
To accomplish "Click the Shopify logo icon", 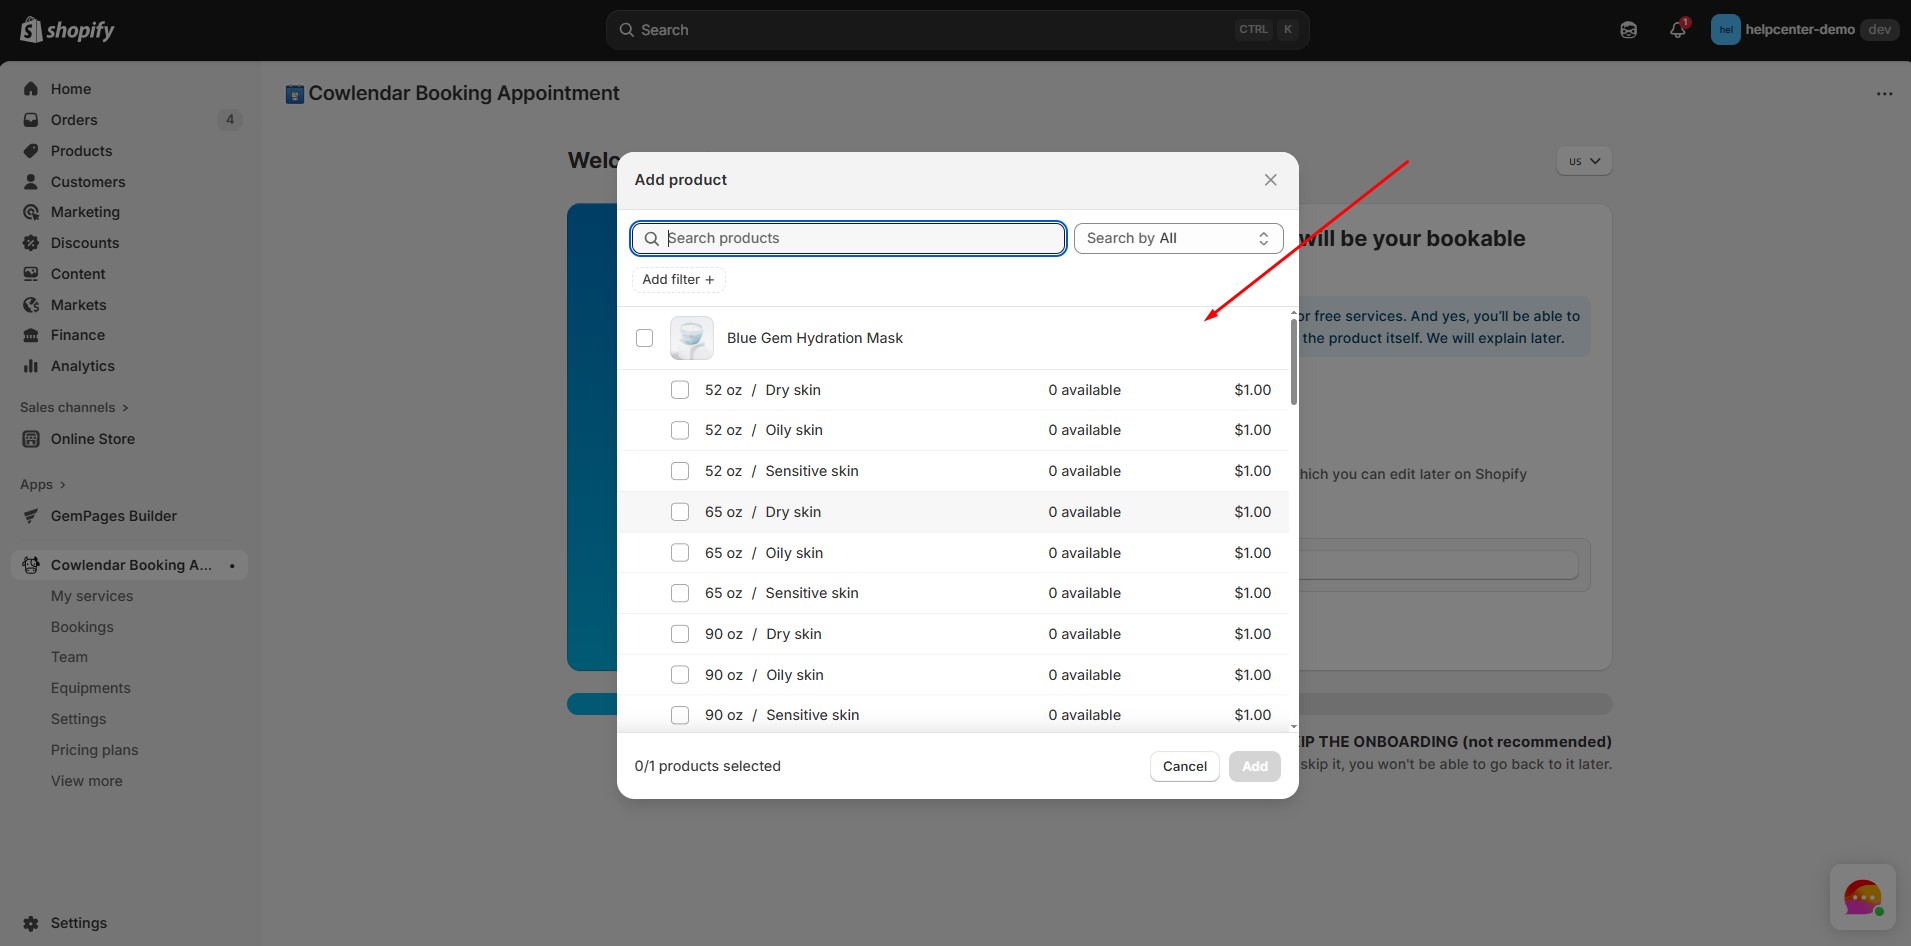I will tap(31, 30).
